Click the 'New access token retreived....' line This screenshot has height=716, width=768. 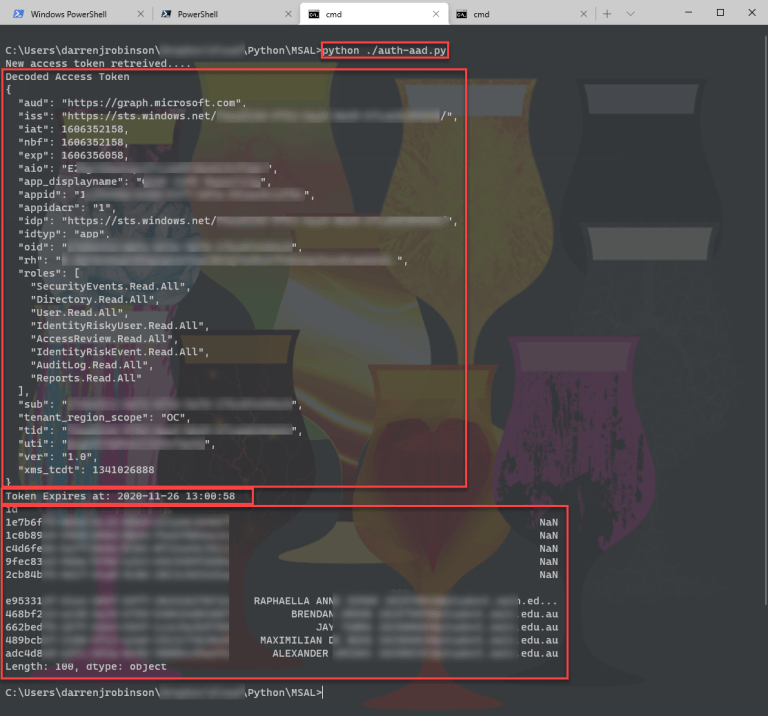98,64
